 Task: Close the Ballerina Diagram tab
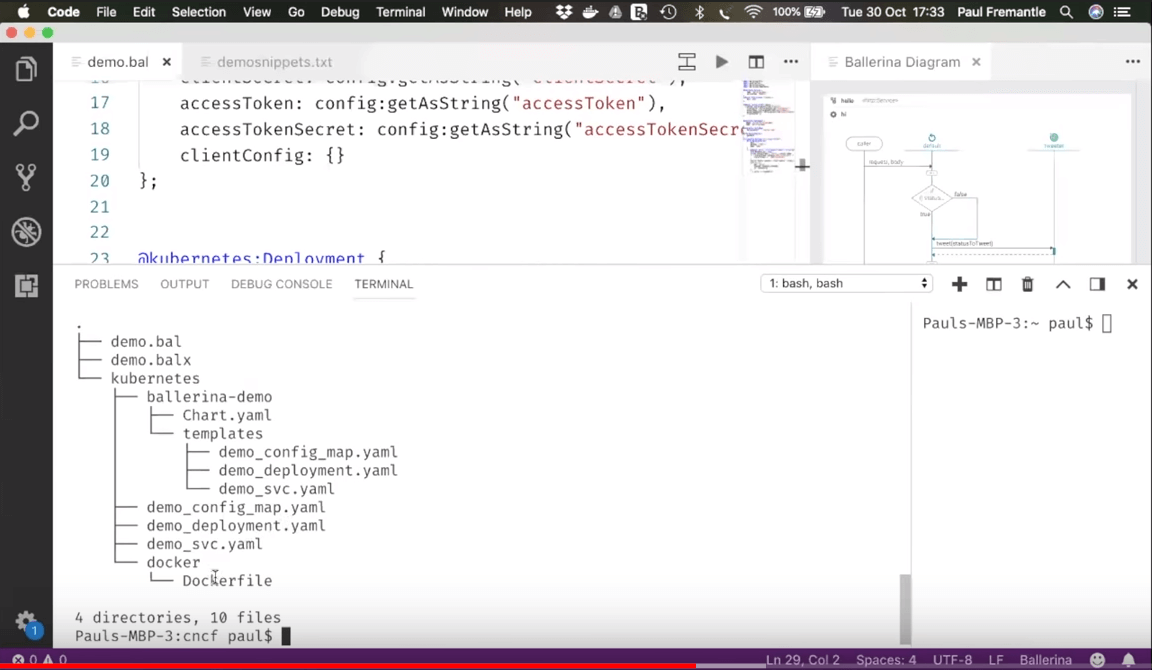click(x=976, y=62)
